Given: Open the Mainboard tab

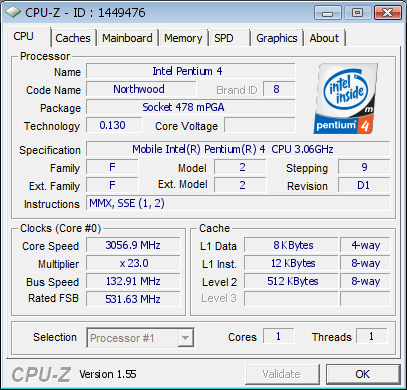Looking at the screenshot, I should pyautogui.click(x=127, y=38).
